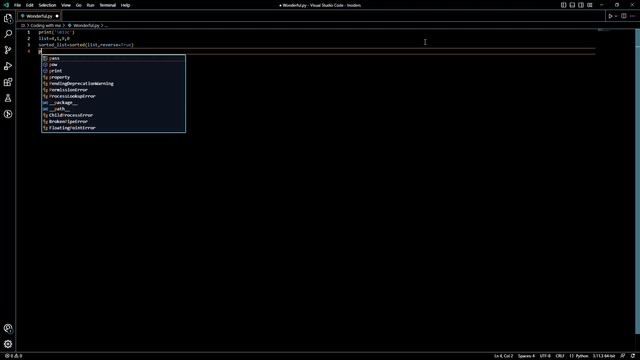Screen dimensions: 640x360
Task: Expand the run button dropdown arrow
Action: 616,16
